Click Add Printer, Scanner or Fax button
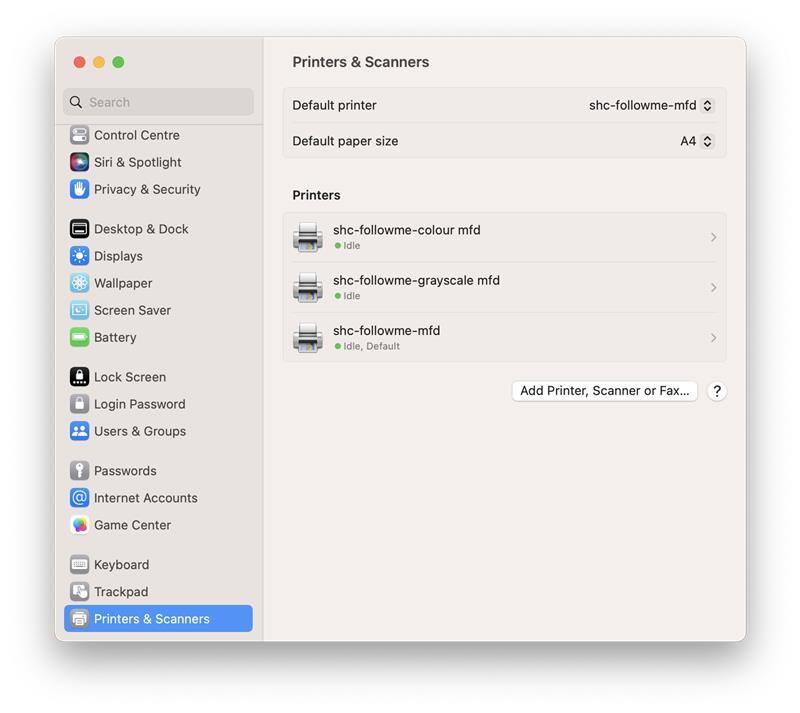800x713 pixels. [x=604, y=391]
